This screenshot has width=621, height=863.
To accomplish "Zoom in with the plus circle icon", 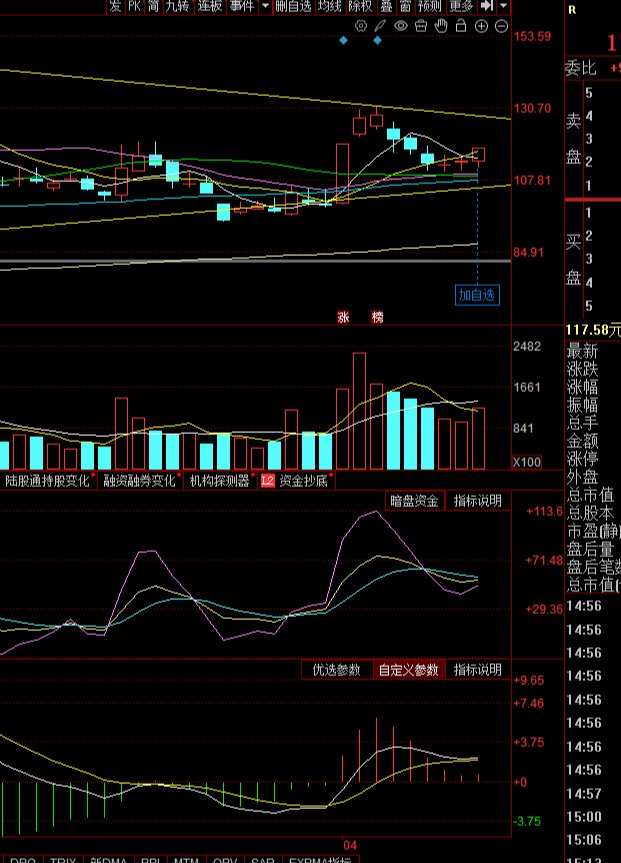I will click(x=481, y=26).
